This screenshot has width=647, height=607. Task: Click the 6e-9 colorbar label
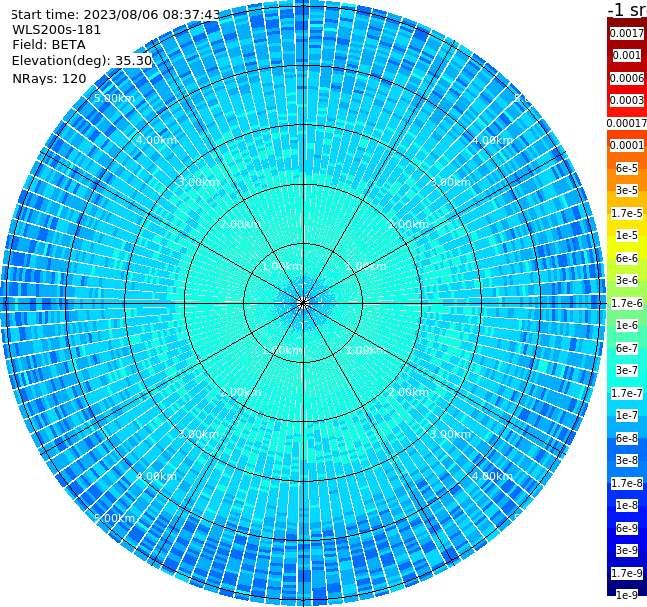tap(627, 528)
